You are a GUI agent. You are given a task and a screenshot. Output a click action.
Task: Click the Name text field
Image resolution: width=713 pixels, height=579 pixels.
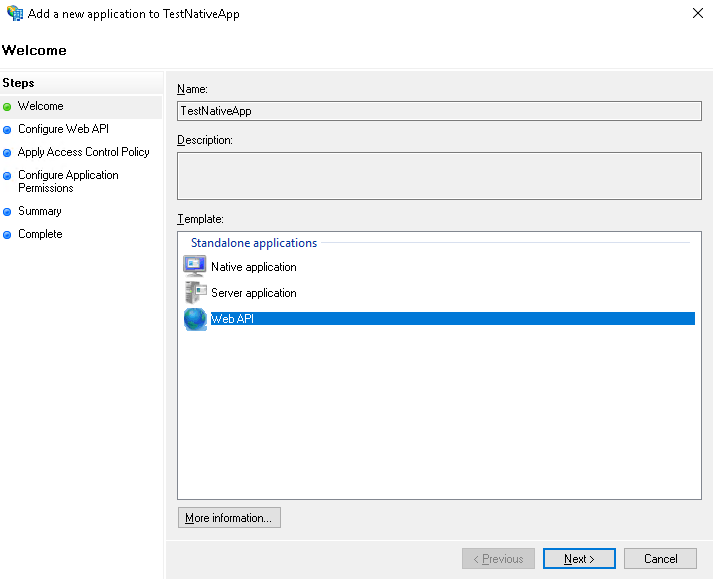click(439, 111)
